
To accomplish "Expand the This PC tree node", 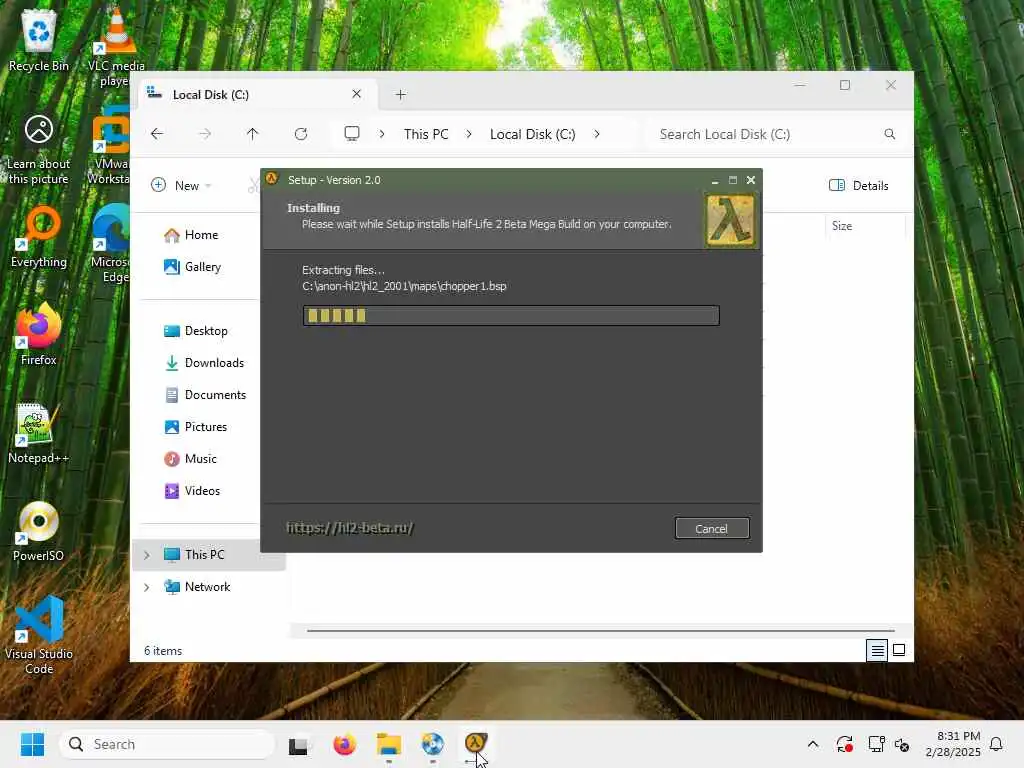I will coord(147,555).
